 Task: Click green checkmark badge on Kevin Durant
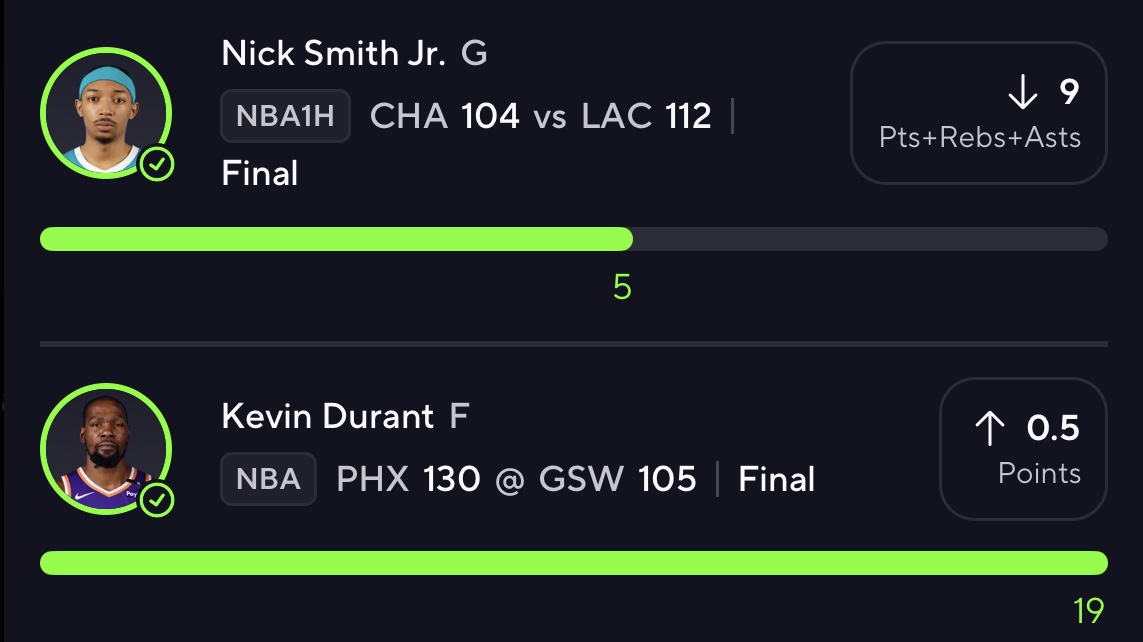(x=157, y=500)
